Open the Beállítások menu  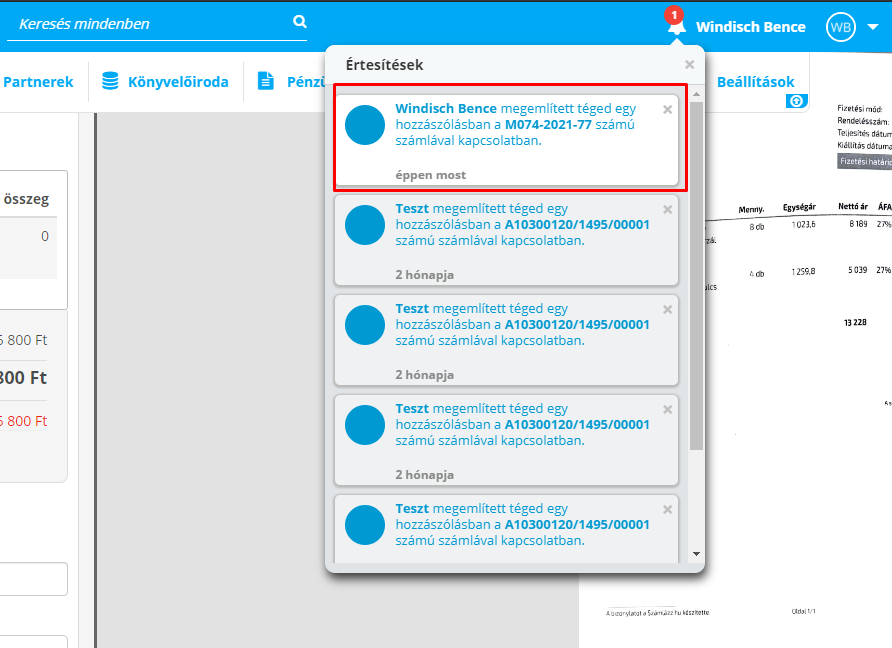point(755,82)
